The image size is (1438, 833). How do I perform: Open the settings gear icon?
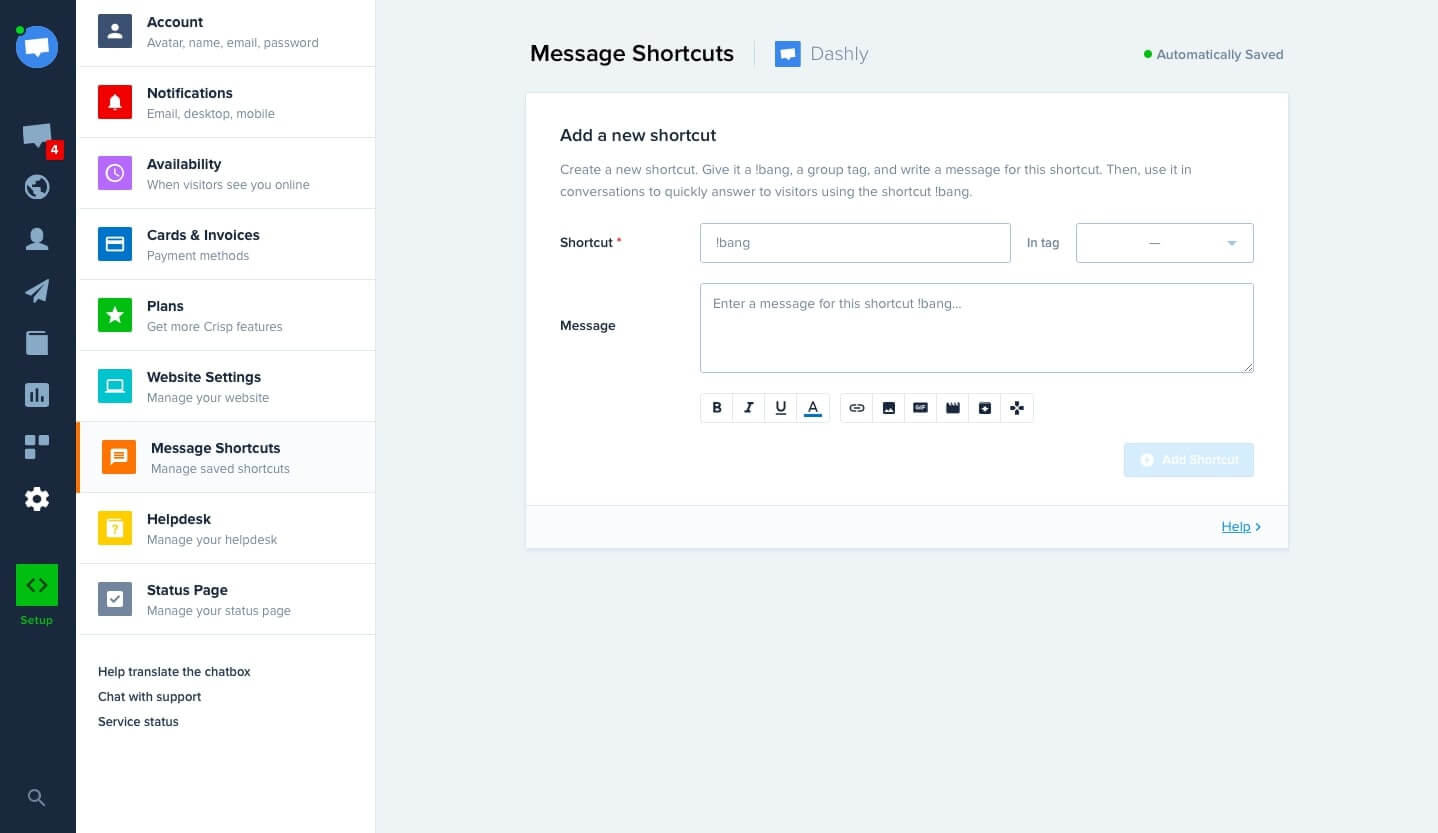(x=37, y=499)
